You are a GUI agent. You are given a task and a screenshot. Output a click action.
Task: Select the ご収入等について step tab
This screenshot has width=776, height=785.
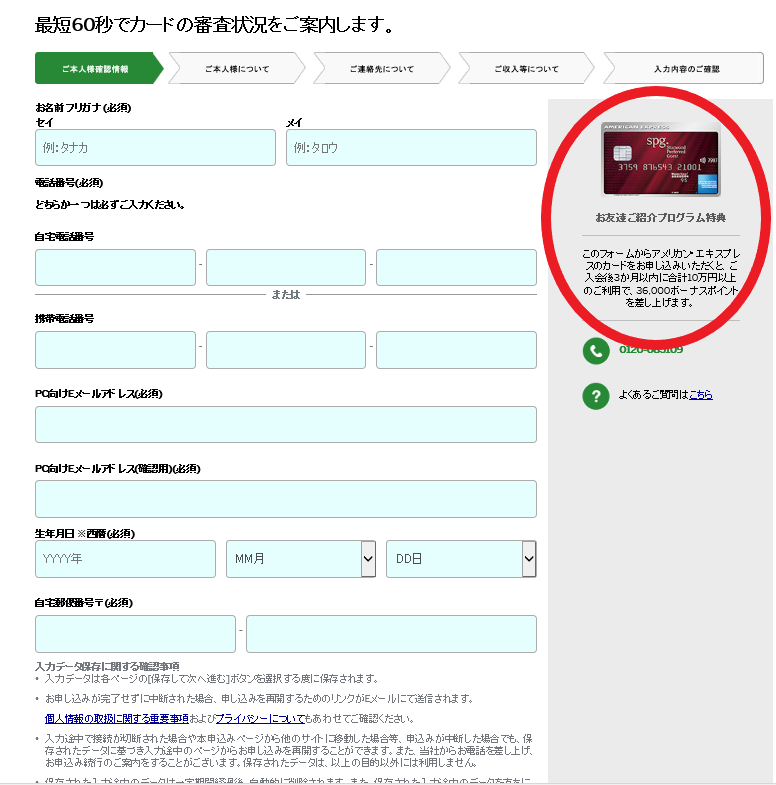pyautogui.click(x=526, y=68)
